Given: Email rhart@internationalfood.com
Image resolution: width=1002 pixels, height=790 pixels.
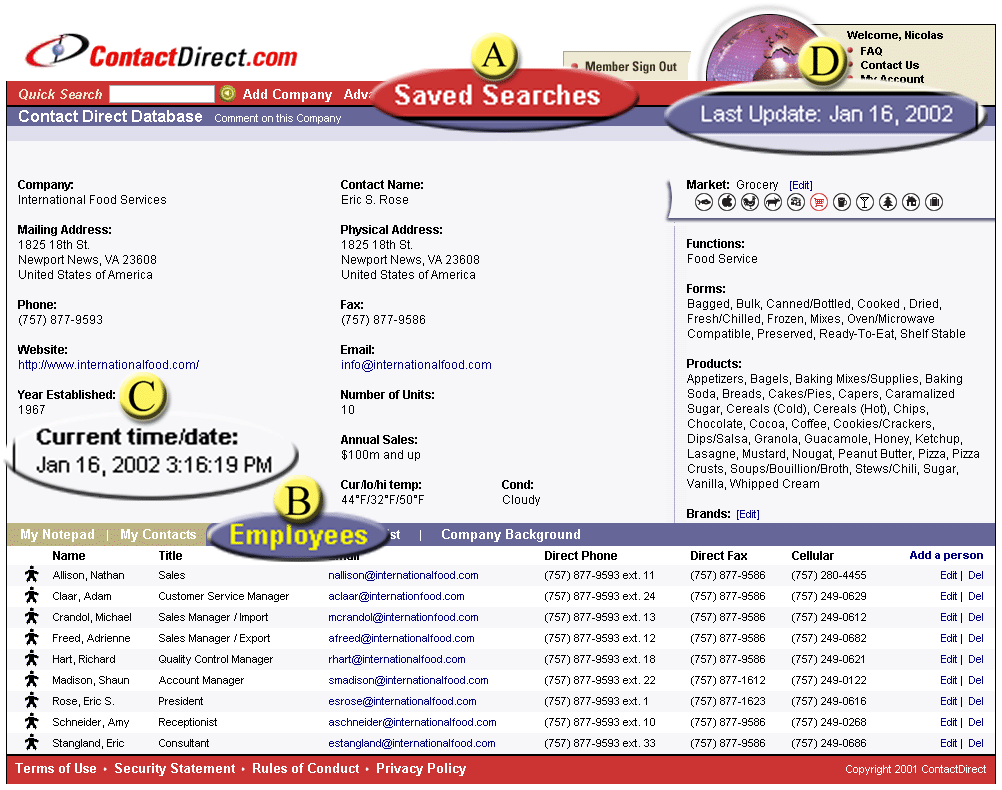Looking at the screenshot, I should click(x=397, y=660).
